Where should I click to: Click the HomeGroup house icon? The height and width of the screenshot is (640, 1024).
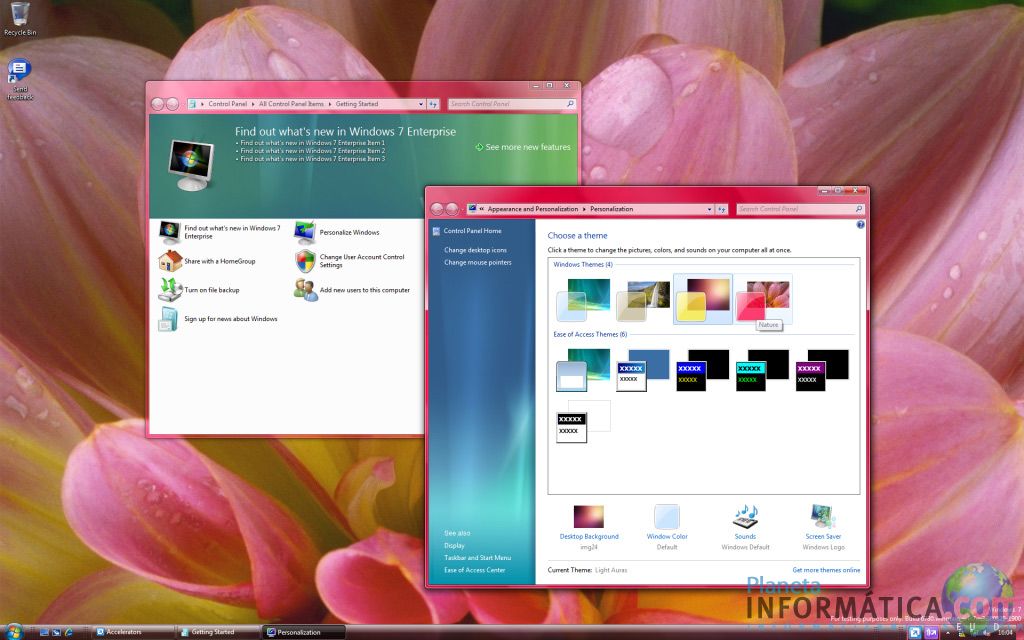pos(170,261)
